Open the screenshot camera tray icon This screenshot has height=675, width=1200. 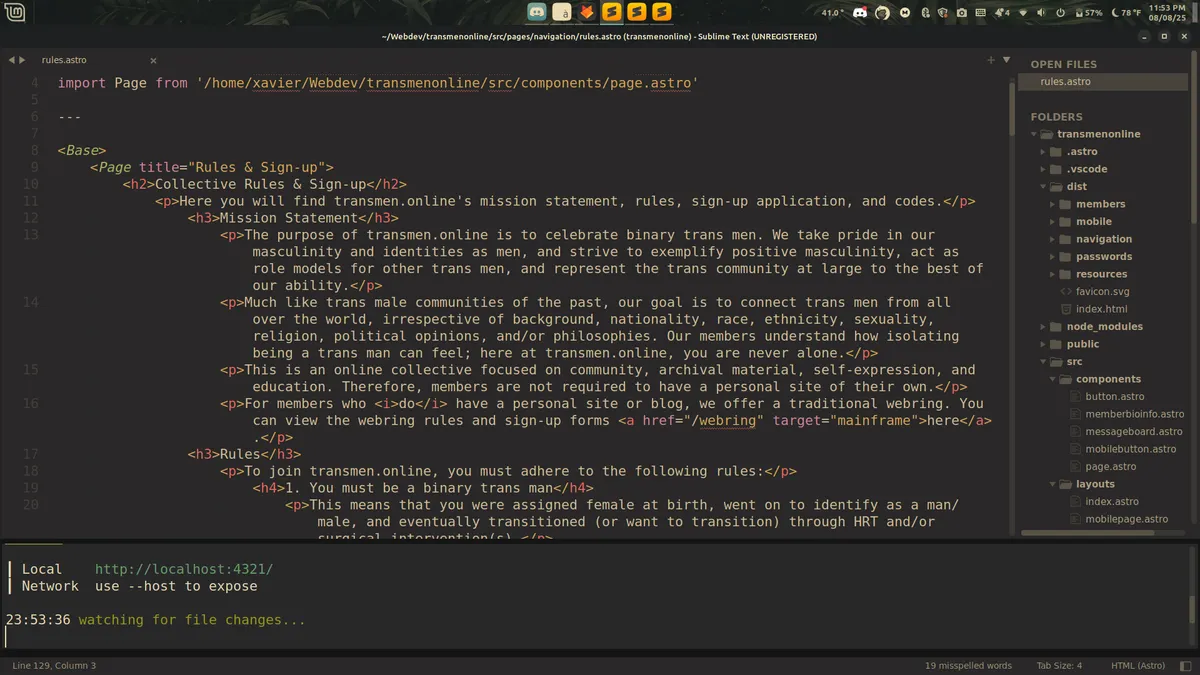[x=962, y=13]
